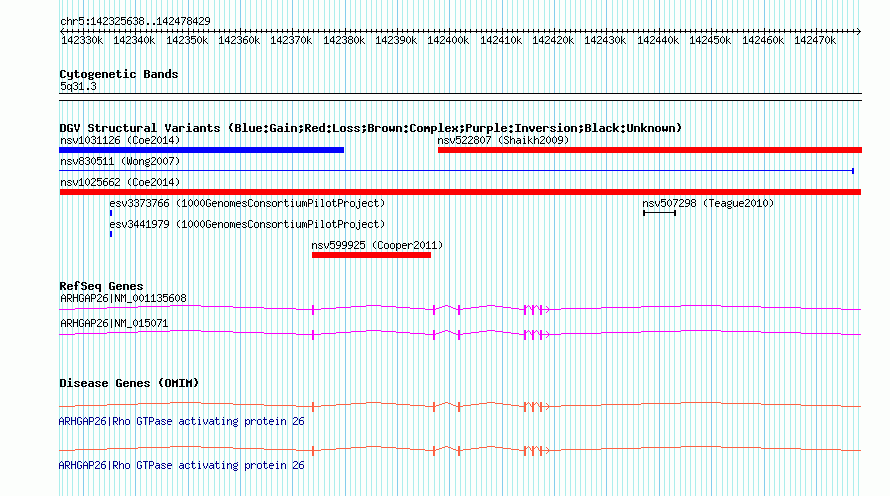Open variant label esv3441979 (1000GenomesConsortiumPilotProject)
This screenshot has width=890, height=496.
point(247,224)
